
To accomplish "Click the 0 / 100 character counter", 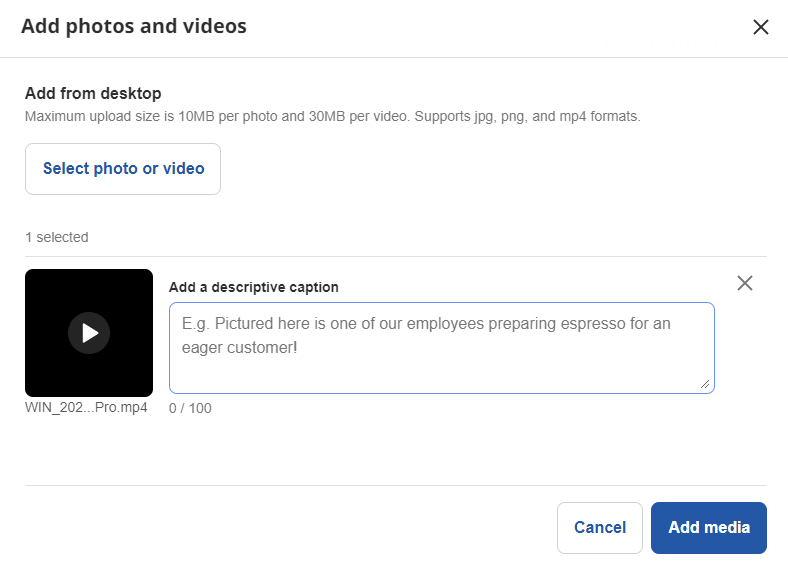I will point(190,408).
